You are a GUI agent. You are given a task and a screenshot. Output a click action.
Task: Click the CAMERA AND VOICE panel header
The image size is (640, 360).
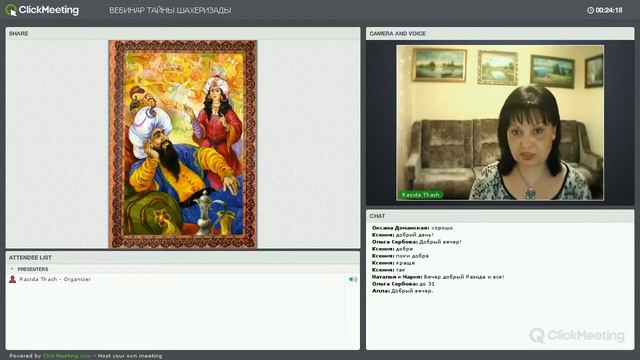pos(500,33)
